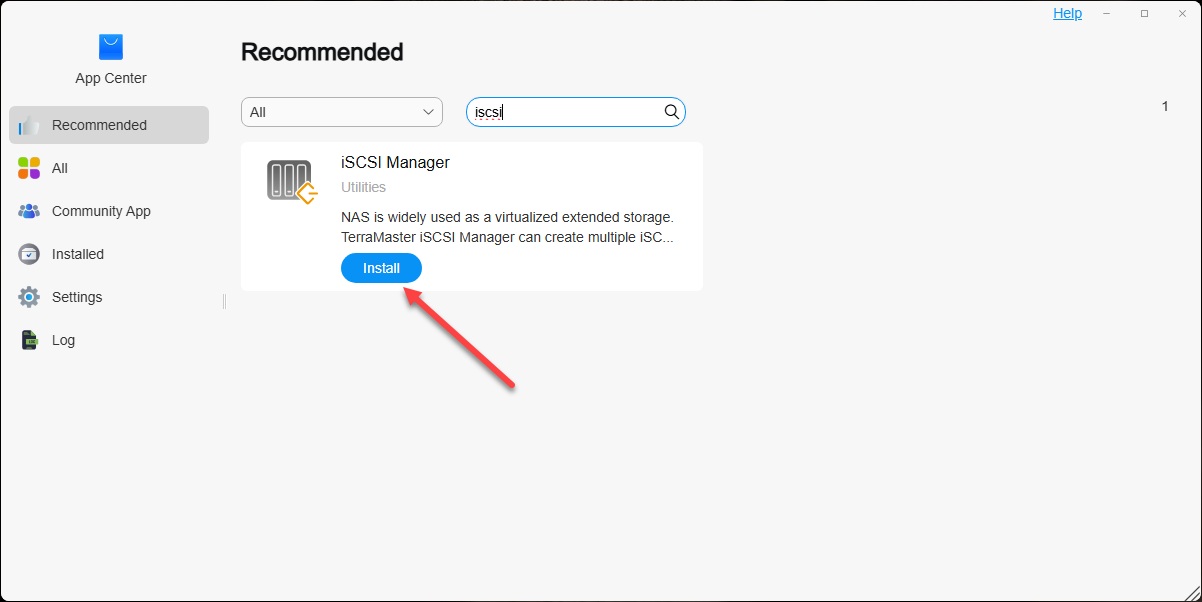The height and width of the screenshot is (602, 1202).
Task: Click the iSCSI Manager app icon
Action: (291, 181)
